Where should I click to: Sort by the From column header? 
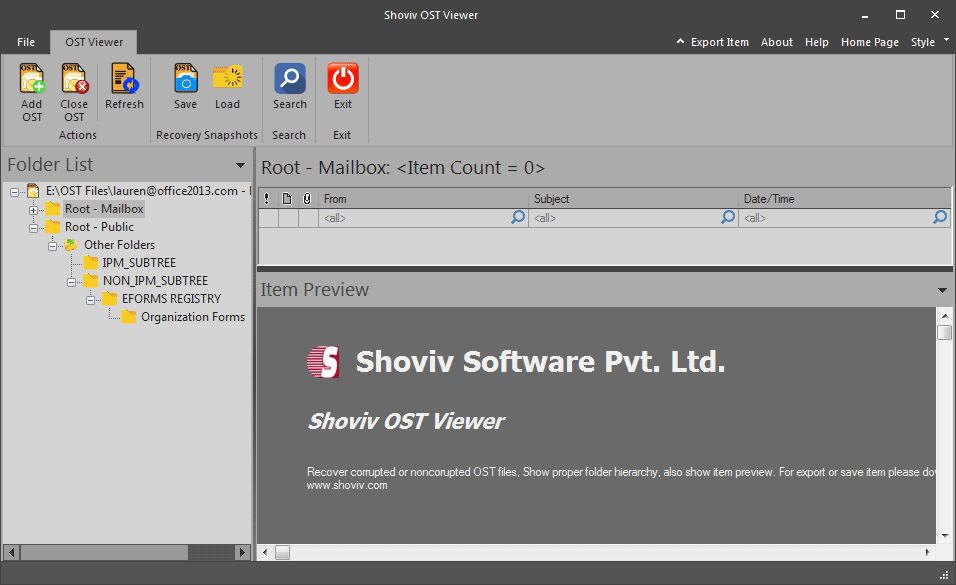(x=423, y=199)
